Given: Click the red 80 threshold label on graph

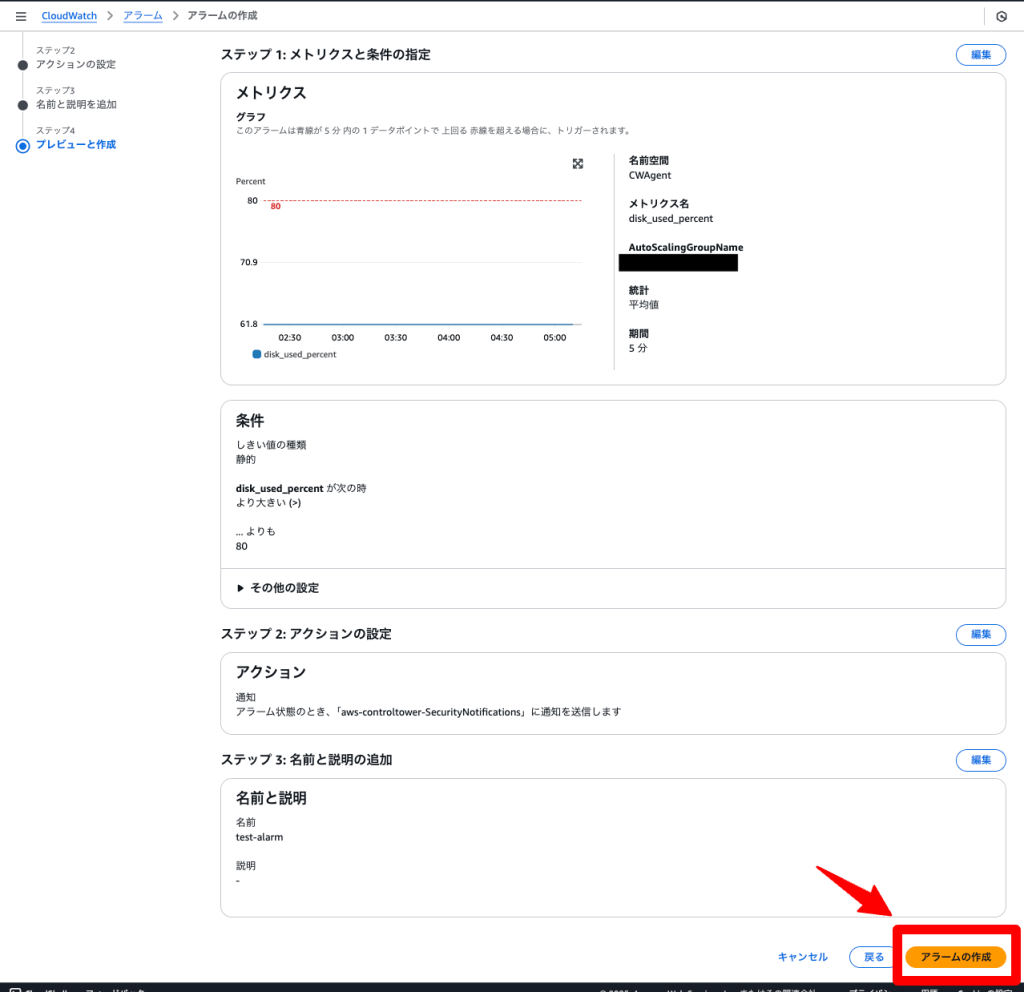Looking at the screenshot, I should [x=275, y=207].
